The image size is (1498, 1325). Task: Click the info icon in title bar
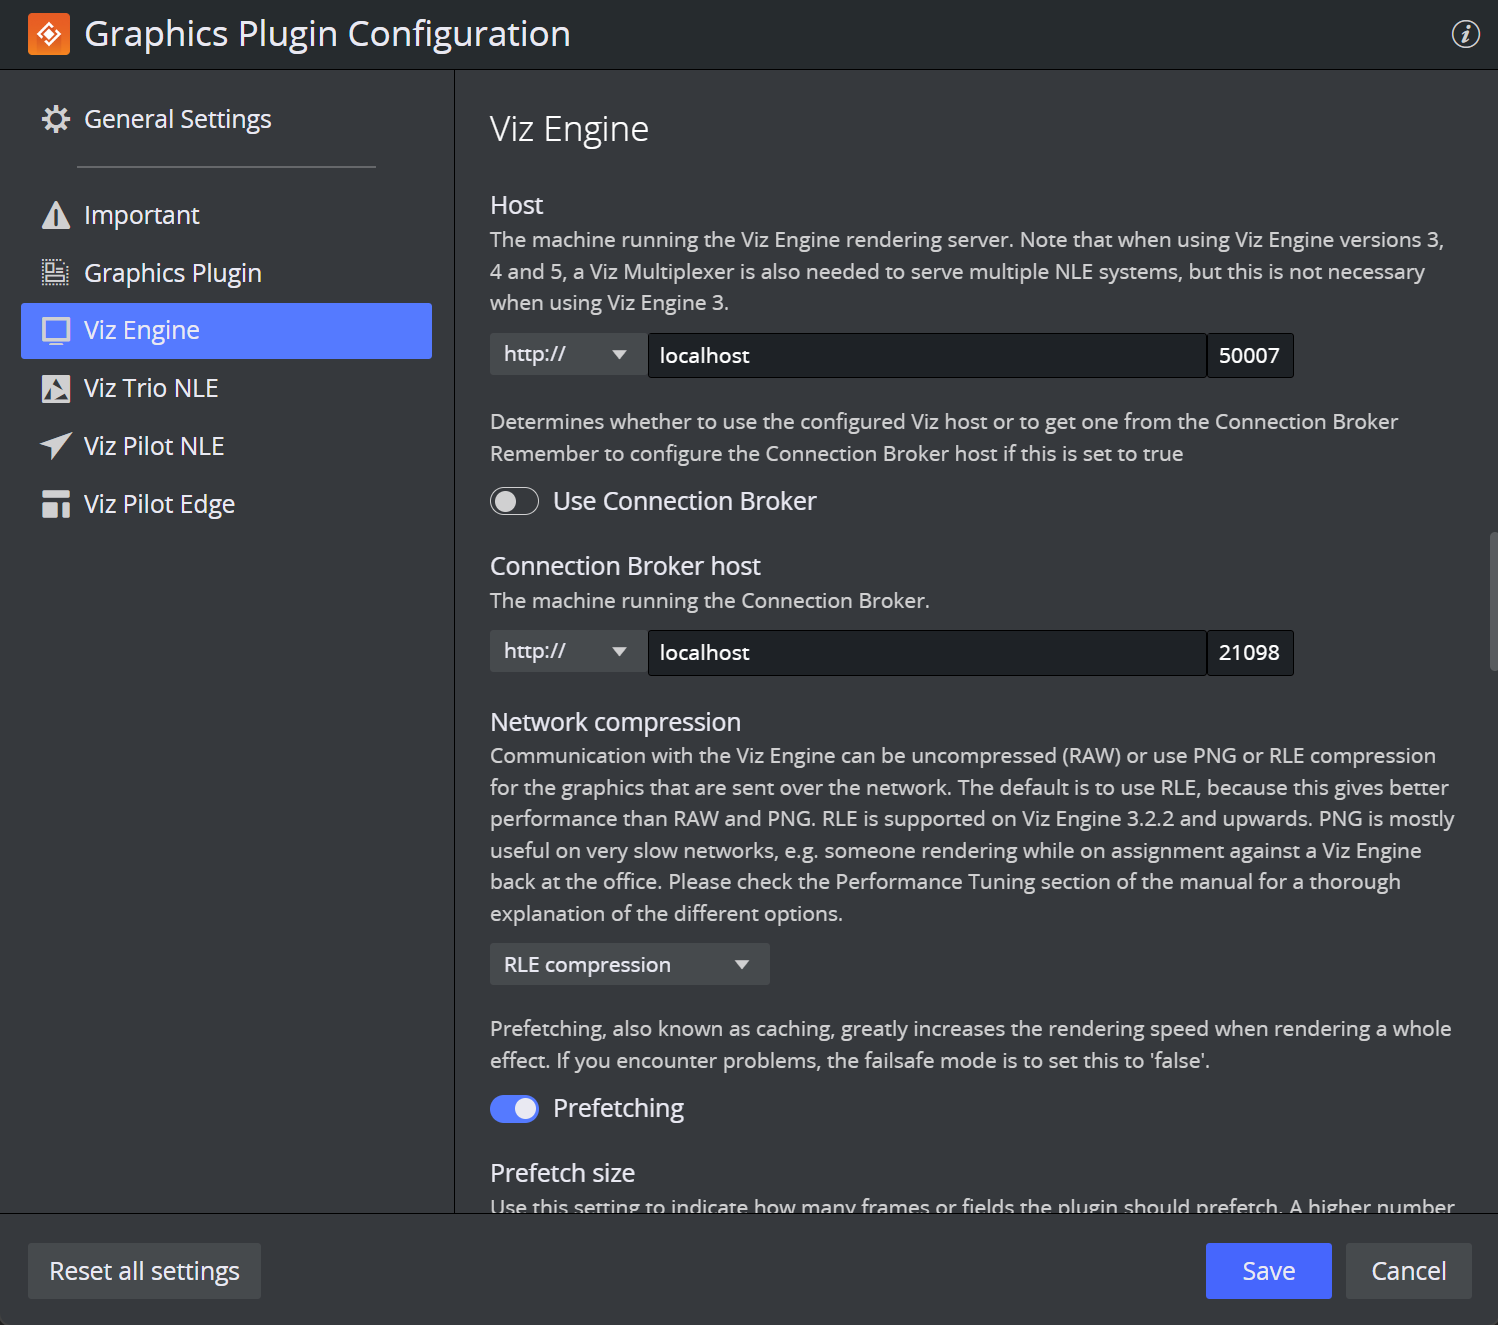point(1465,34)
